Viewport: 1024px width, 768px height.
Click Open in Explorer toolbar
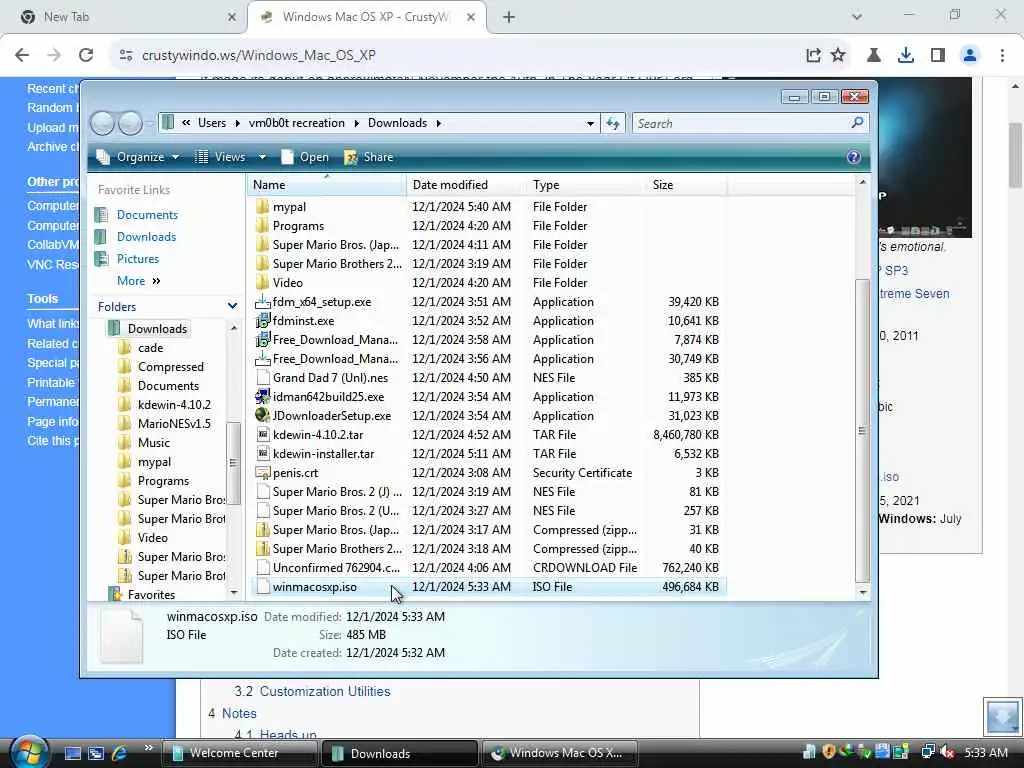pyautogui.click(x=305, y=157)
